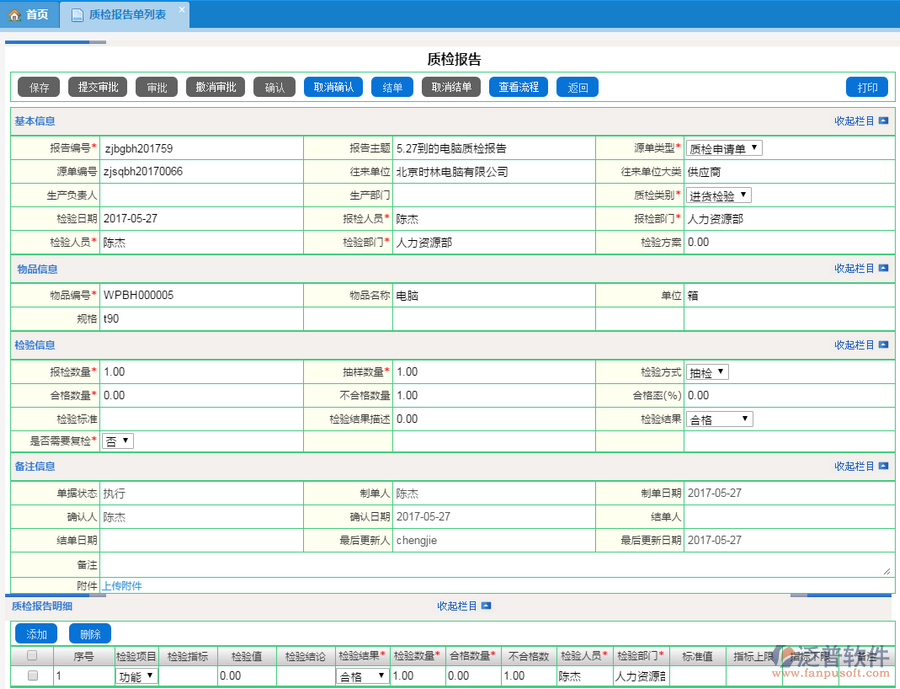The height and width of the screenshot is (689, 900).
Task: Click the 备注 text area
Action: [x=496, y=566]
